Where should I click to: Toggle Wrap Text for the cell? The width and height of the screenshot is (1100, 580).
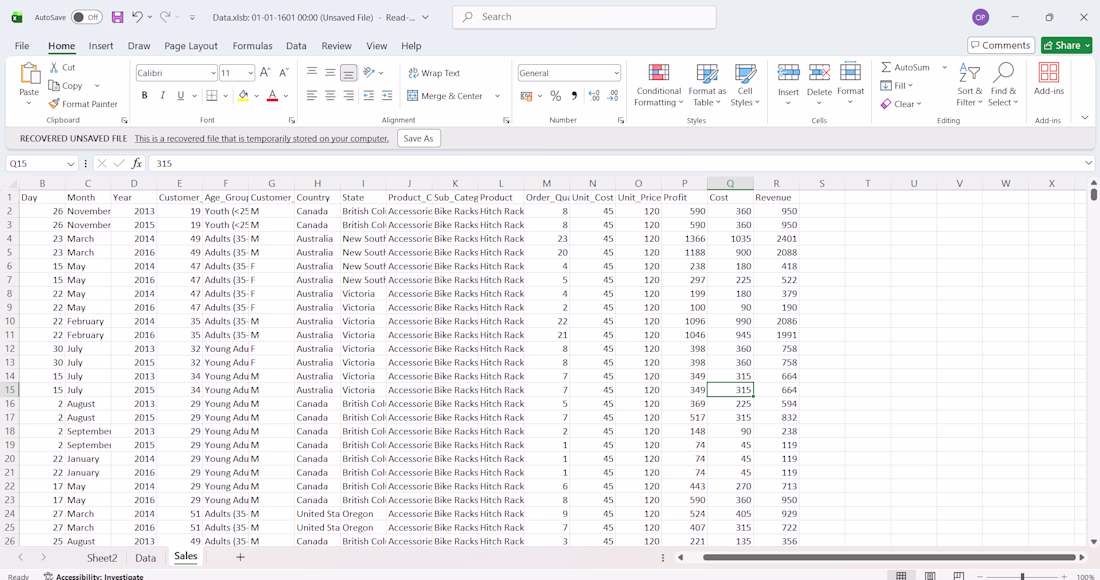click(x=434, y=73)
